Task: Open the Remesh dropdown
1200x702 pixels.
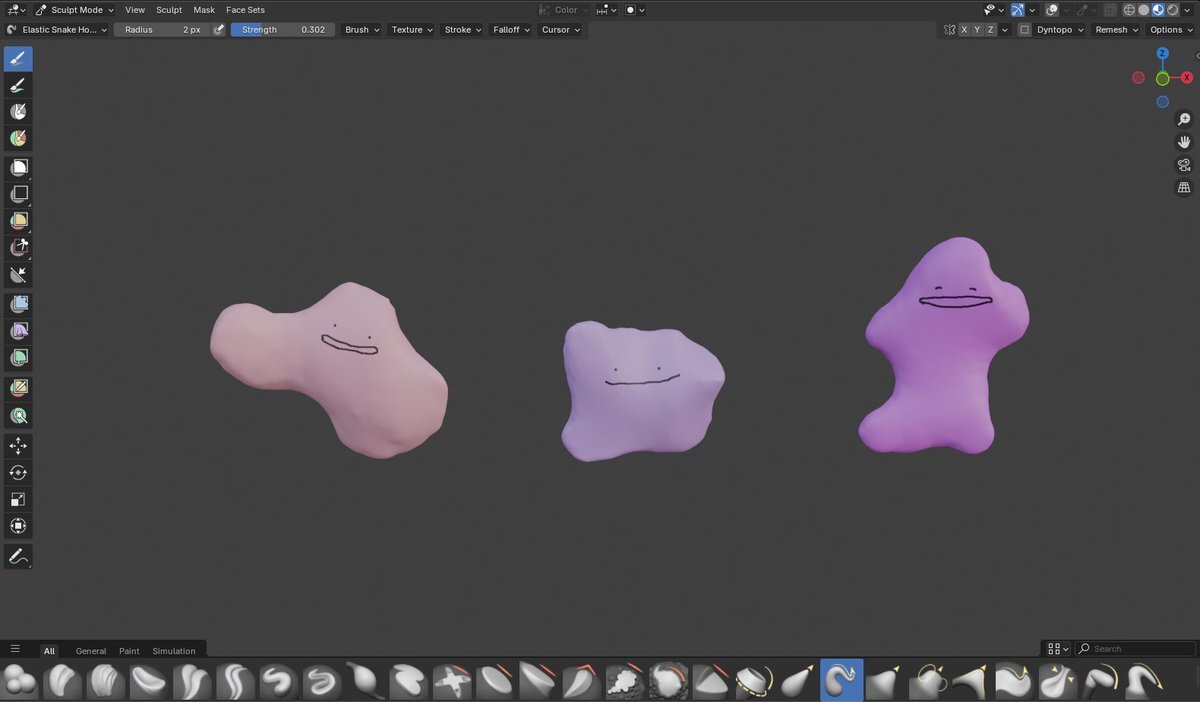Action: [x=1116, y=30]
